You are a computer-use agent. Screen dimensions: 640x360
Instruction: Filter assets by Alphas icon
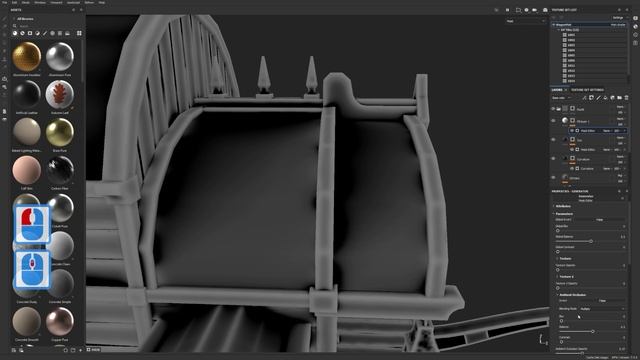coord(52,33)
